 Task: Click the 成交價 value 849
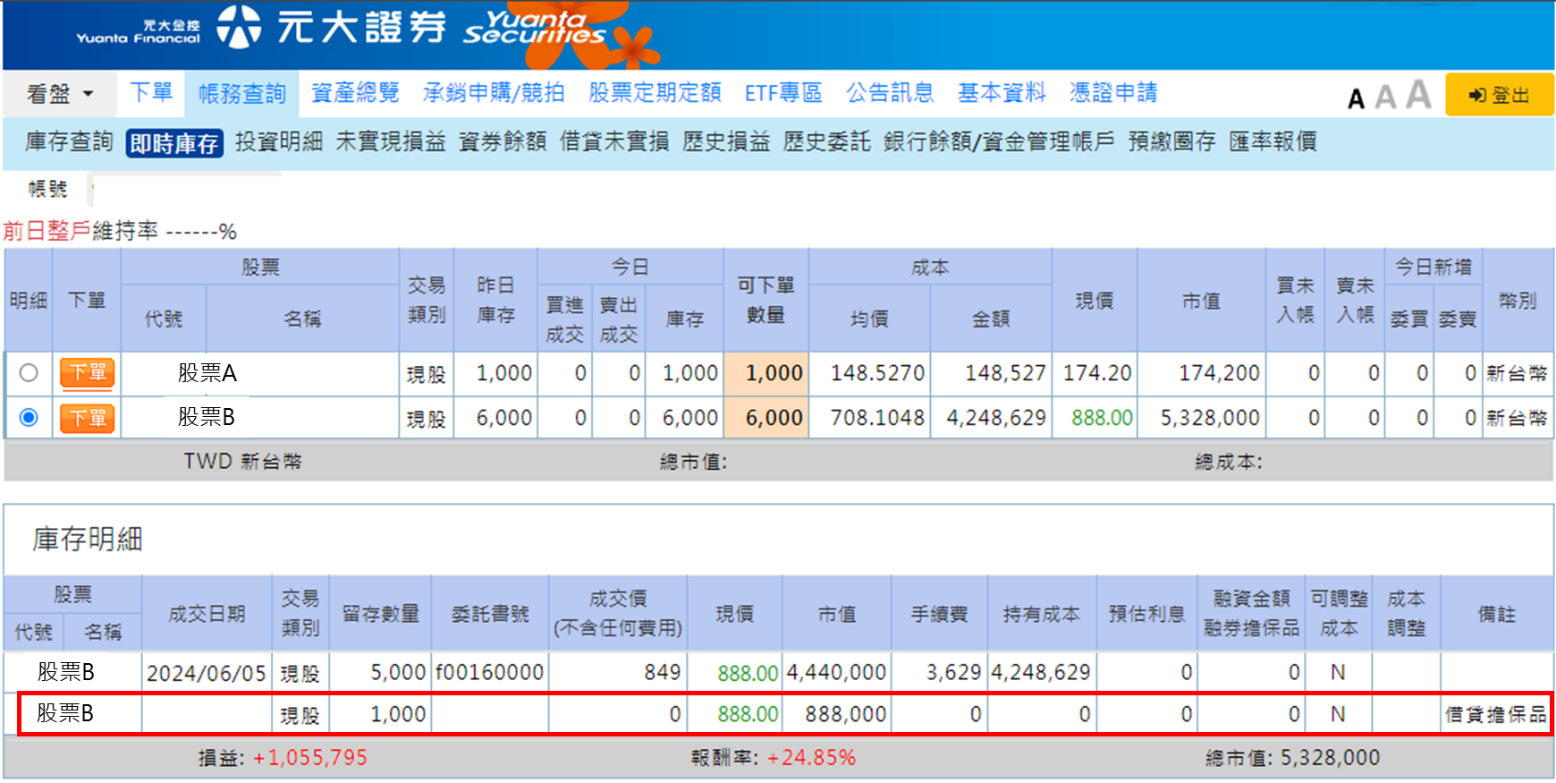664,674
